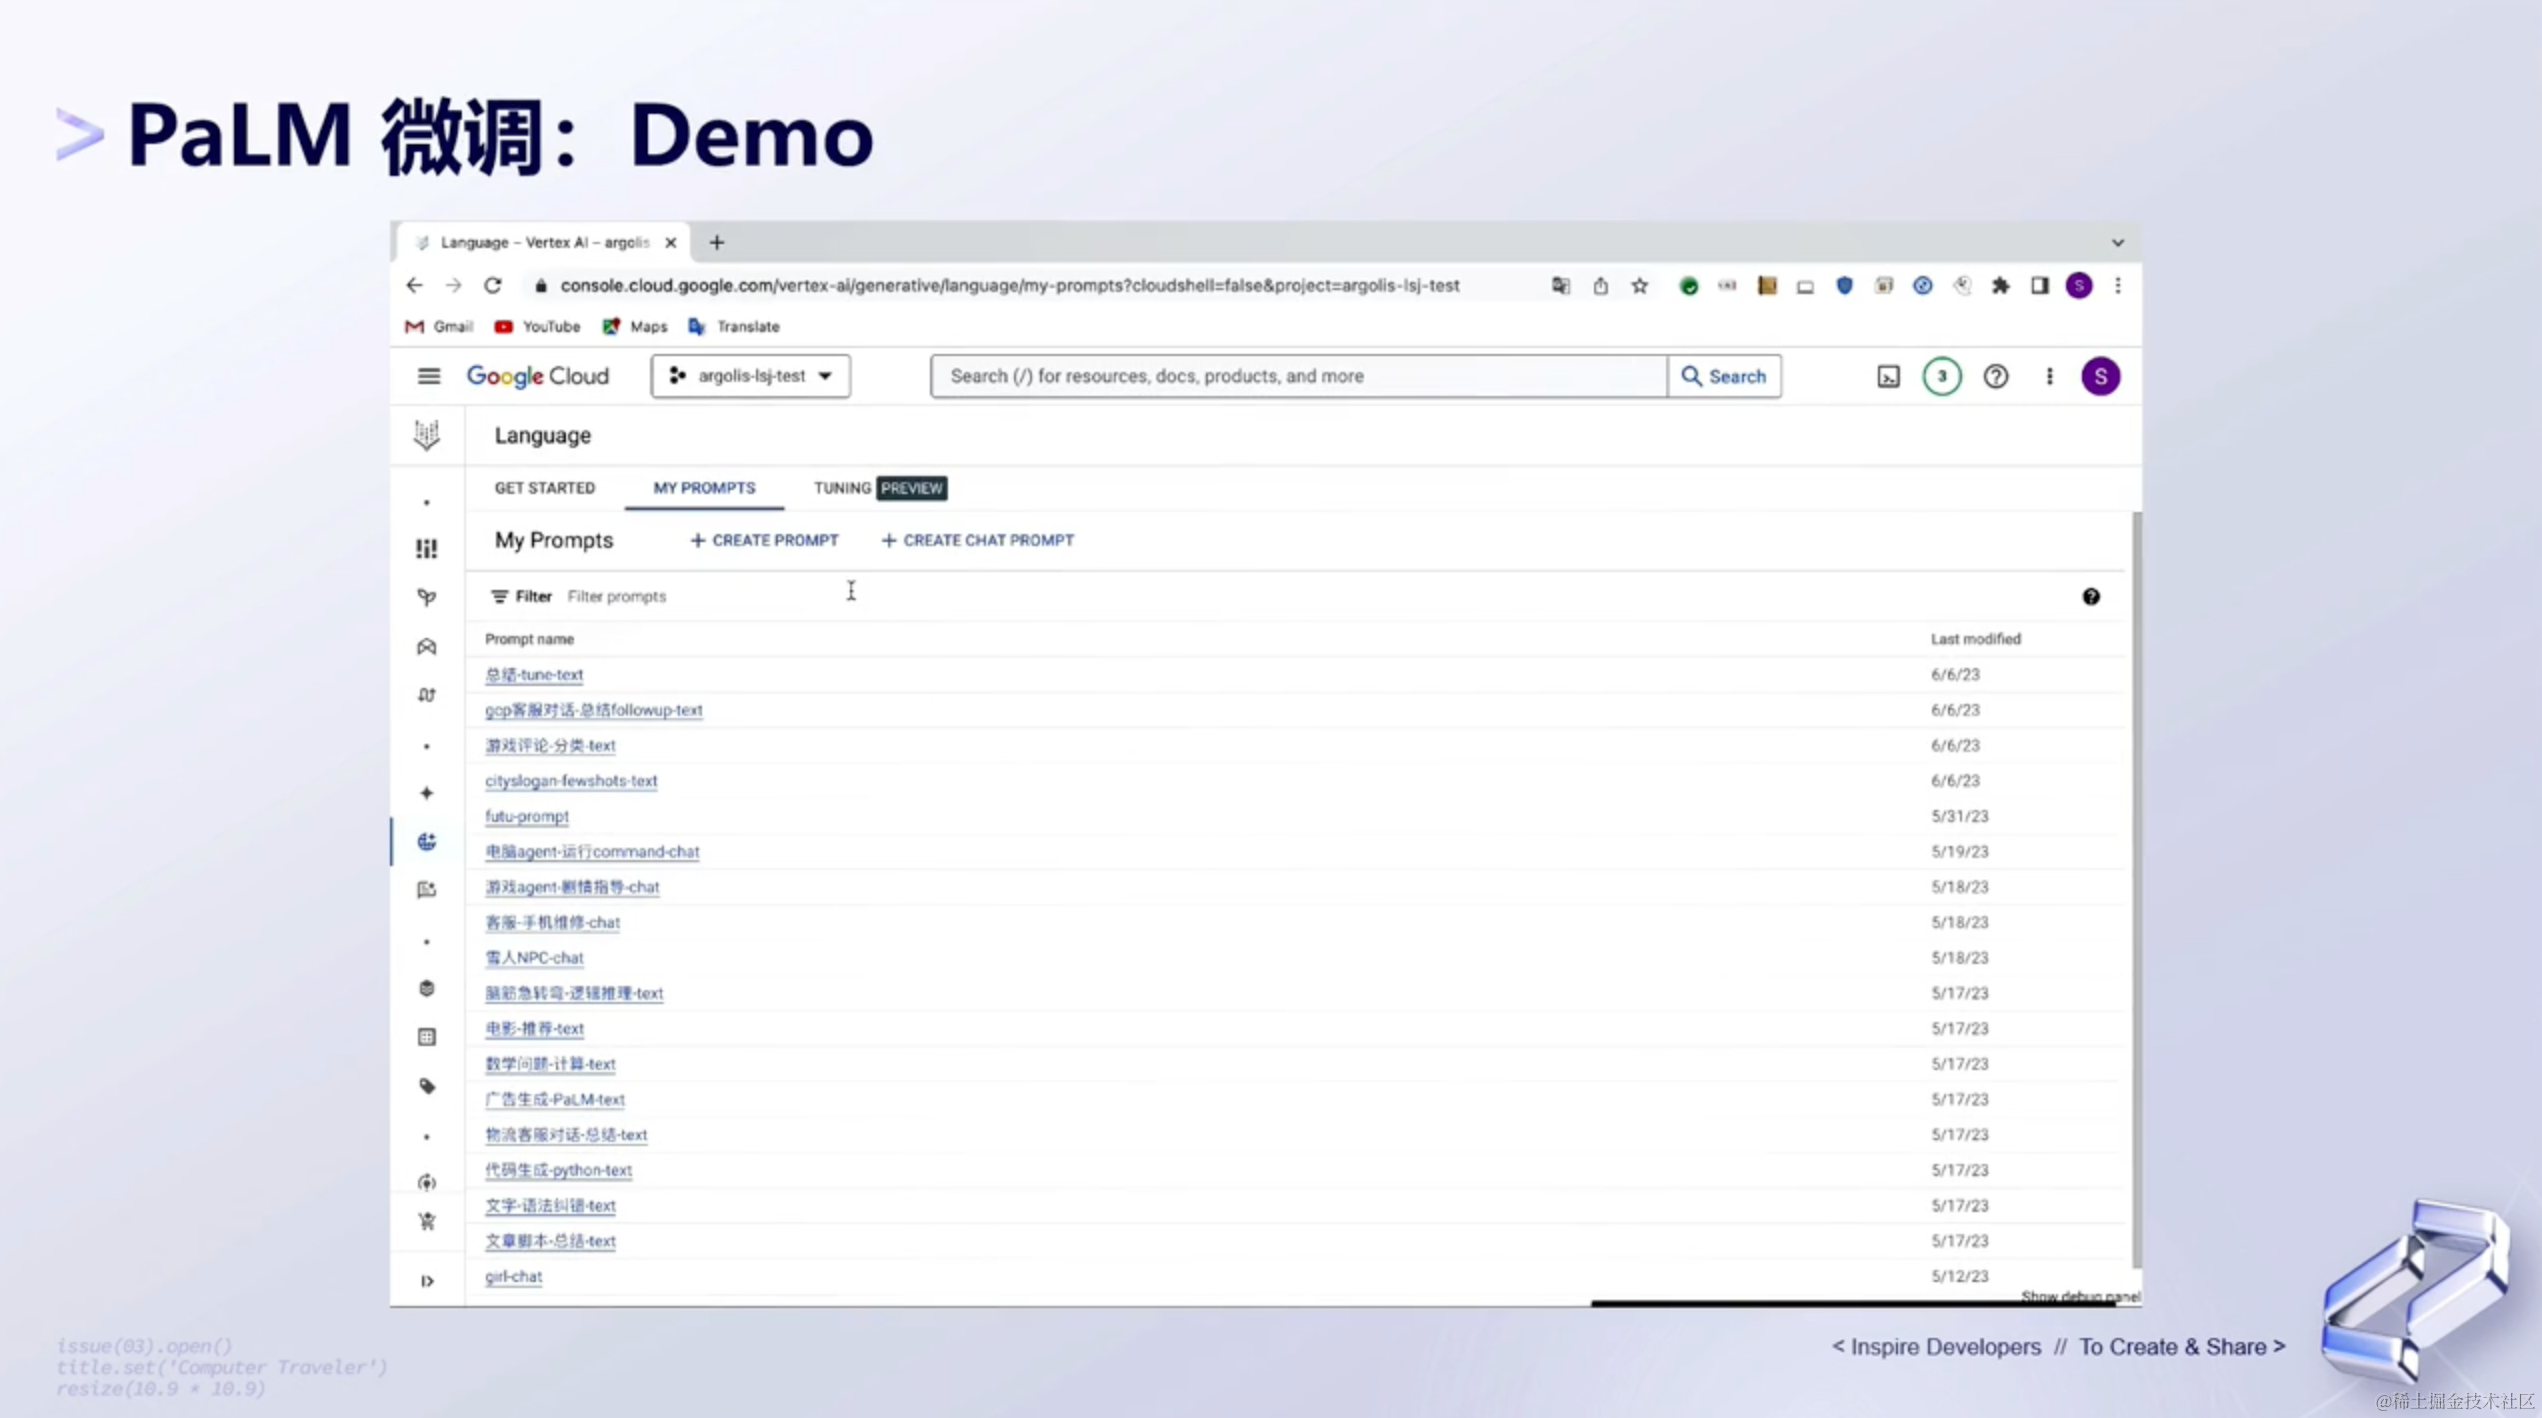The height and width of the screenshot is (1418, 2542).
Task: Expand sidebar with the bottom arrow icon
Action: [427, 1281]
